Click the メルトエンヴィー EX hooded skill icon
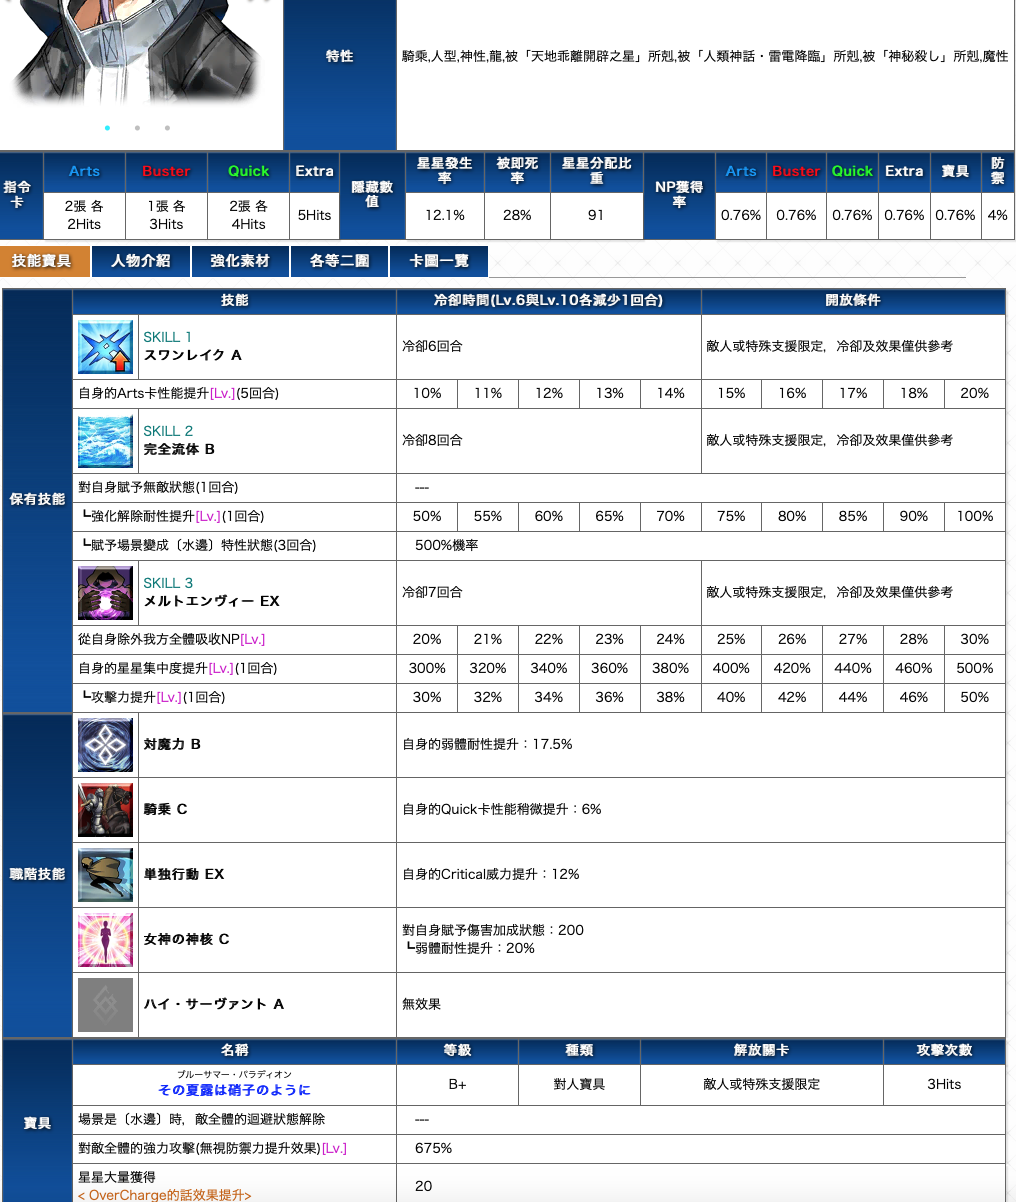Screen dimensions: 1016x1202 pyautogui.click(x=105, y=593)
